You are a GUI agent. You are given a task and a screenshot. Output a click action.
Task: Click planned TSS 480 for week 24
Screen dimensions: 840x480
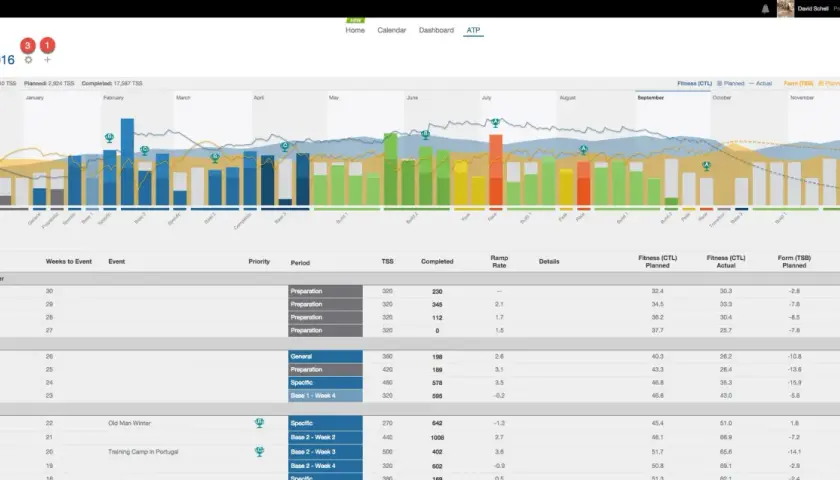click(387, 383)
